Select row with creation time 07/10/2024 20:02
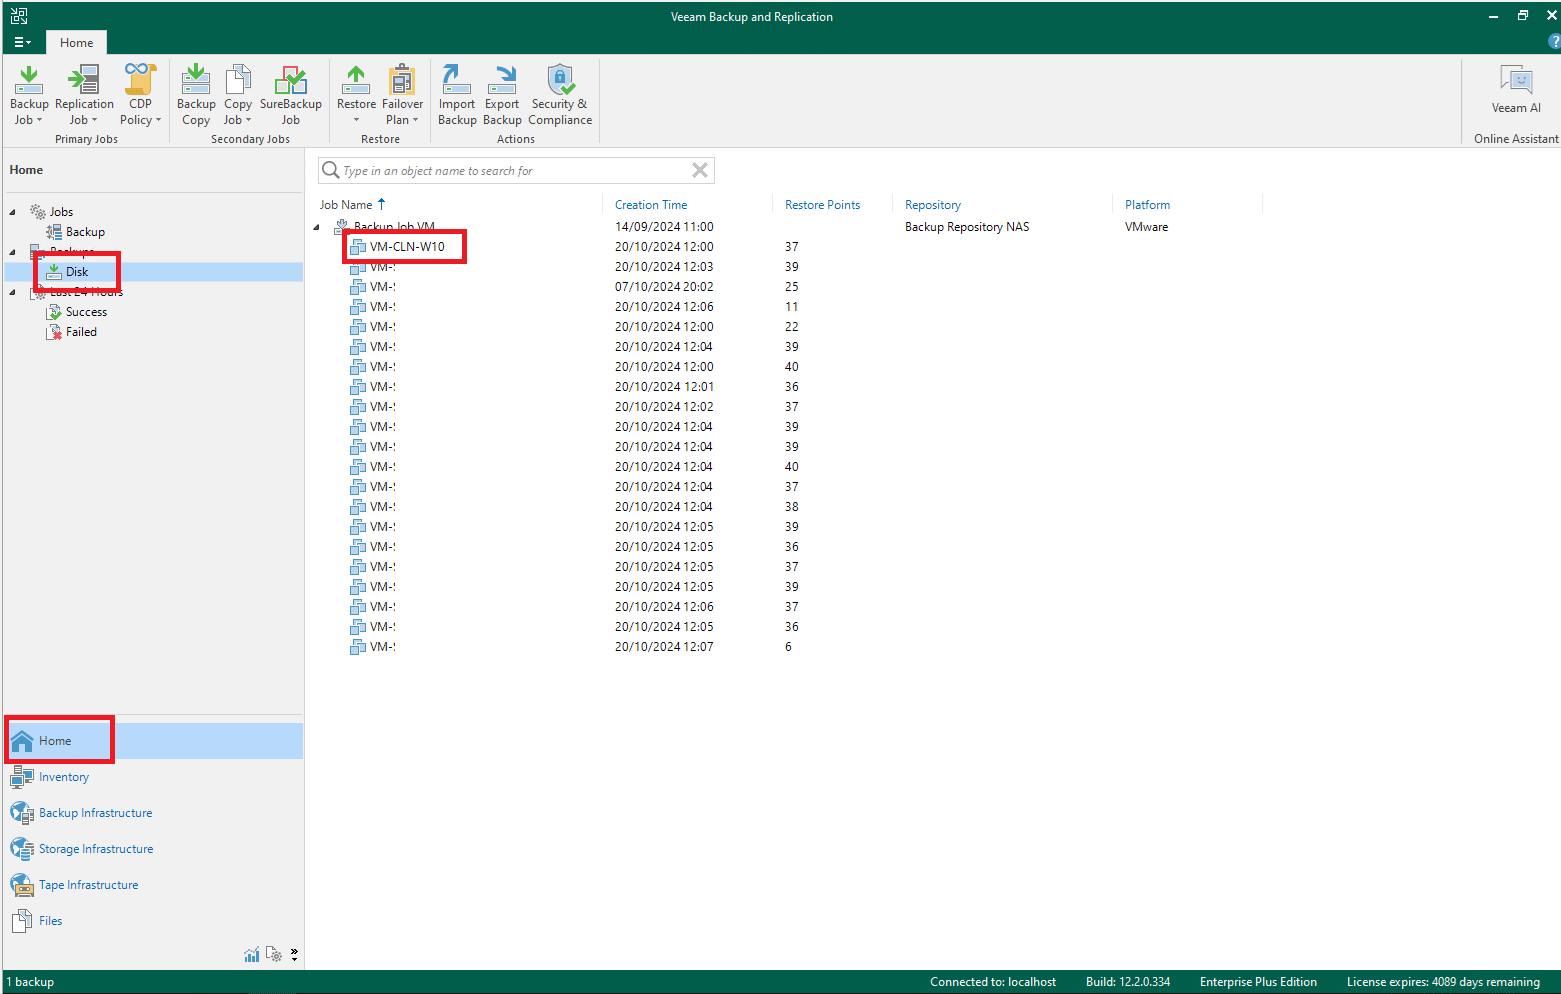Screen dimensions: 1561x994 (664, 287)
